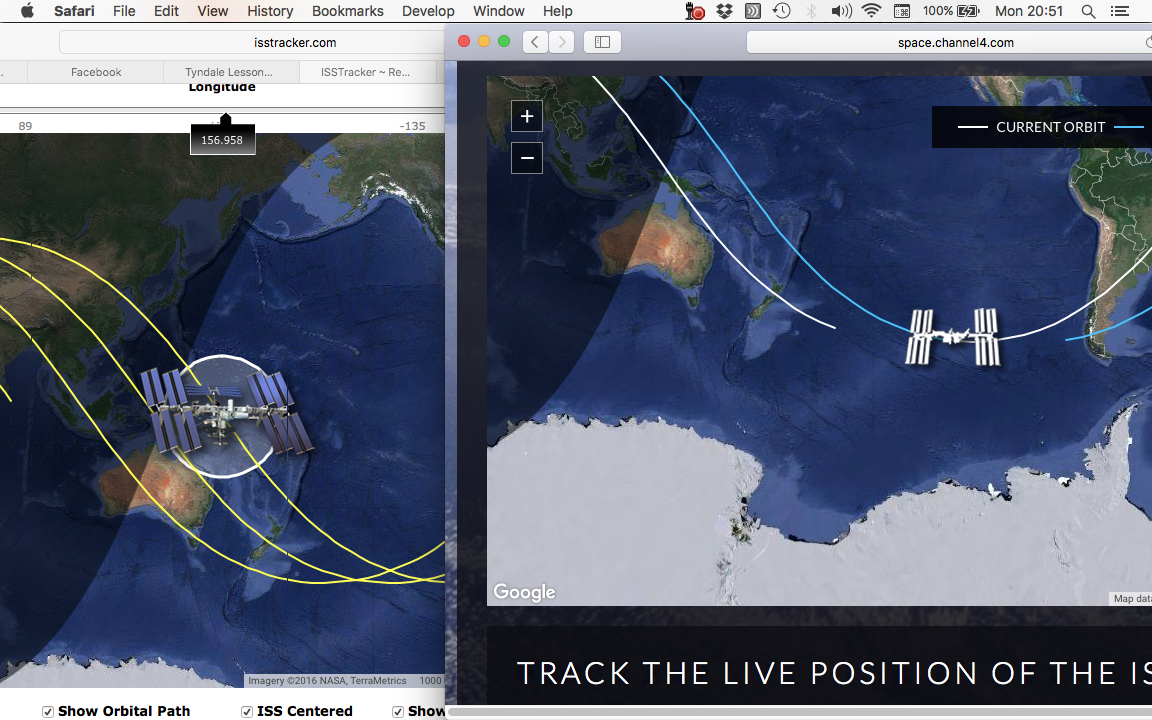Screen dimensions: 1152x720
Task: Click the ISS icon on isstracker map
Action: tap(226, 411)
